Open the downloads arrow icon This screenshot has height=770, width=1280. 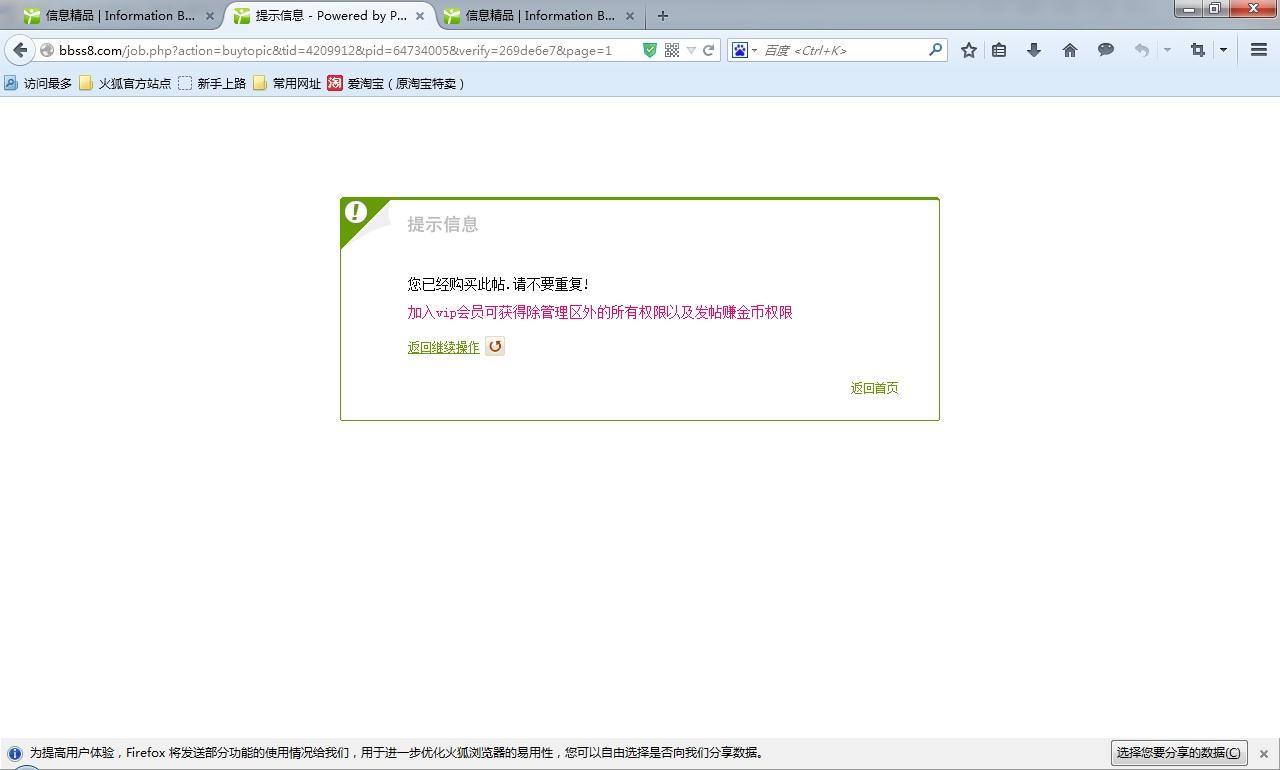(1034, 50)
